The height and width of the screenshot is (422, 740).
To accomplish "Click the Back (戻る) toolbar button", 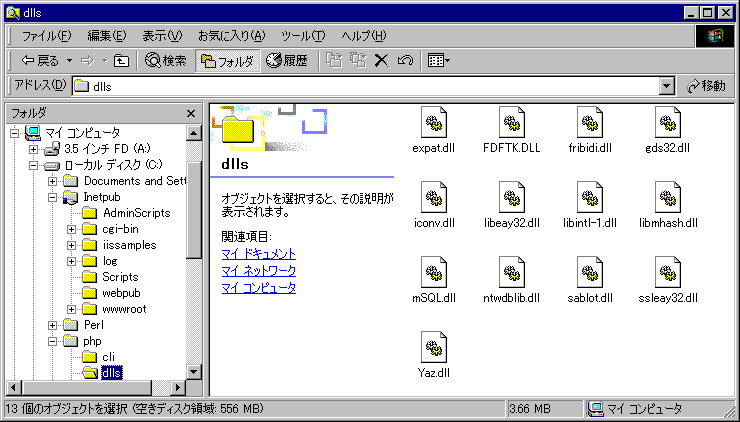I will pyautogui.click(x=40, y=60).
